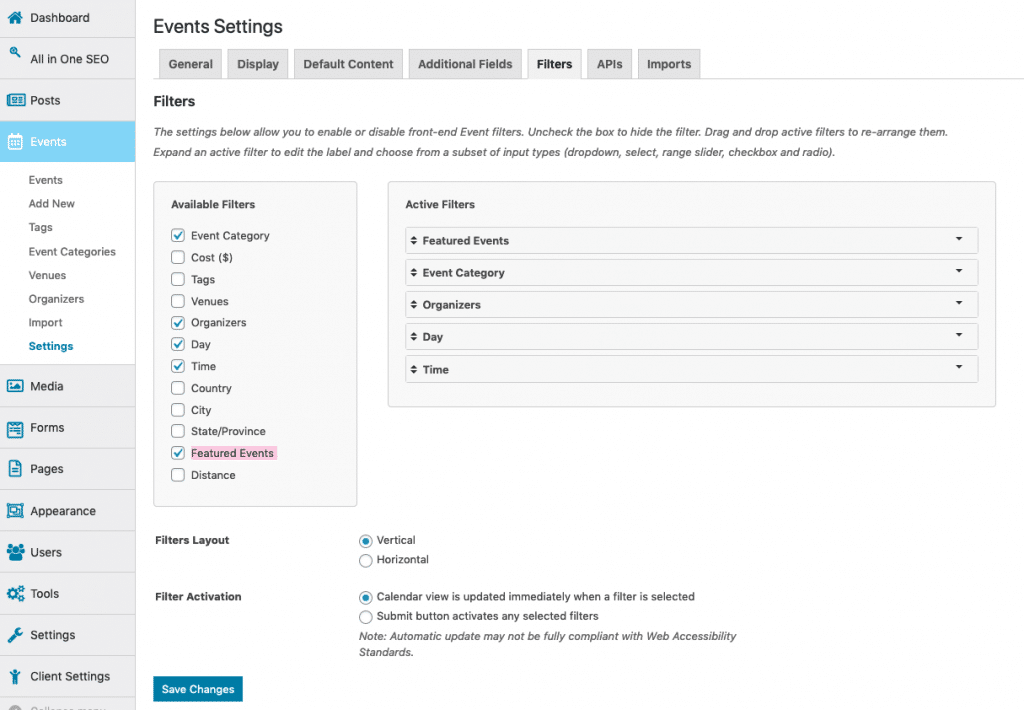Click the Media icon in sidebar
This screenshot has width=1024, height=710.
point(15,386)
